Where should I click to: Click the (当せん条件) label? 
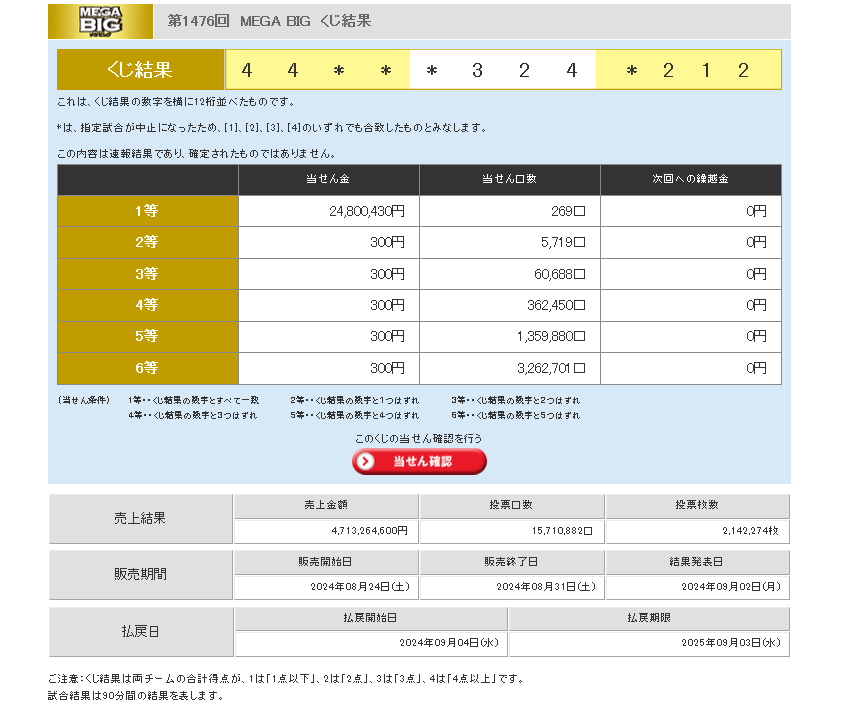(84, 400)
